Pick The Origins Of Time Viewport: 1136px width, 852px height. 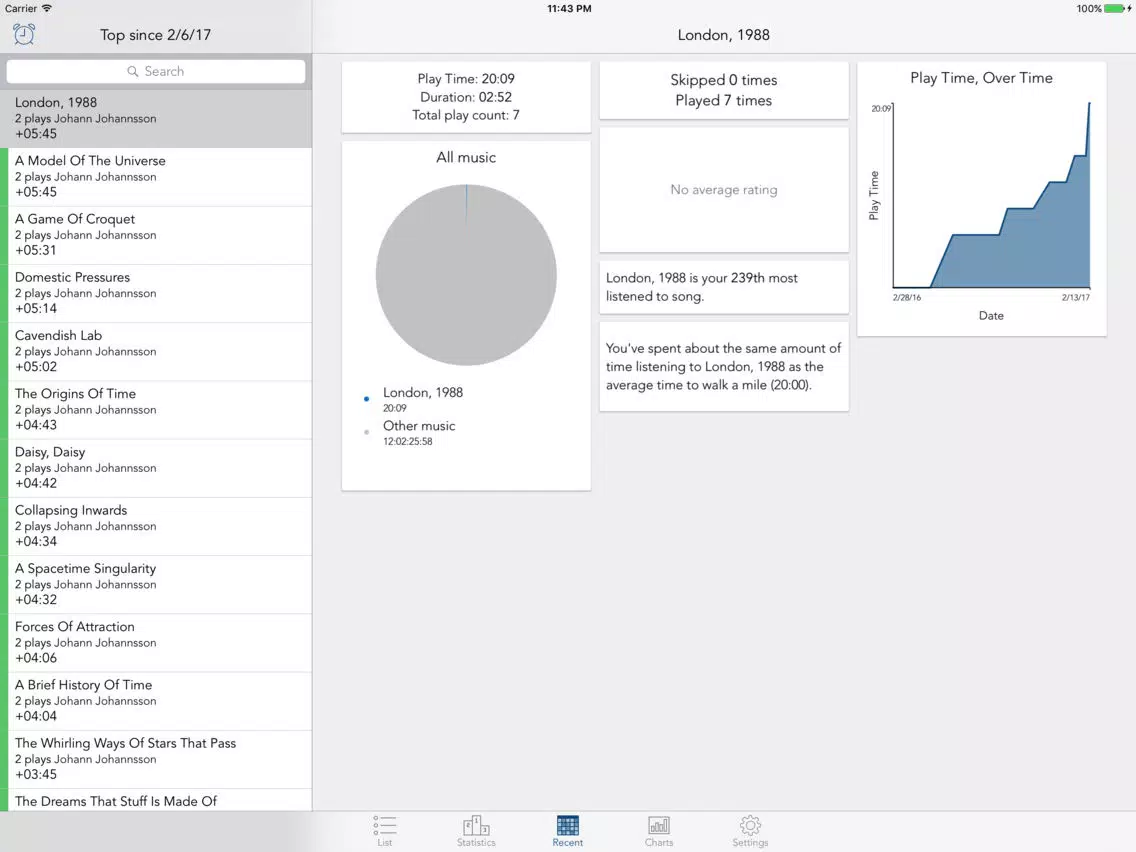[156, 409]
